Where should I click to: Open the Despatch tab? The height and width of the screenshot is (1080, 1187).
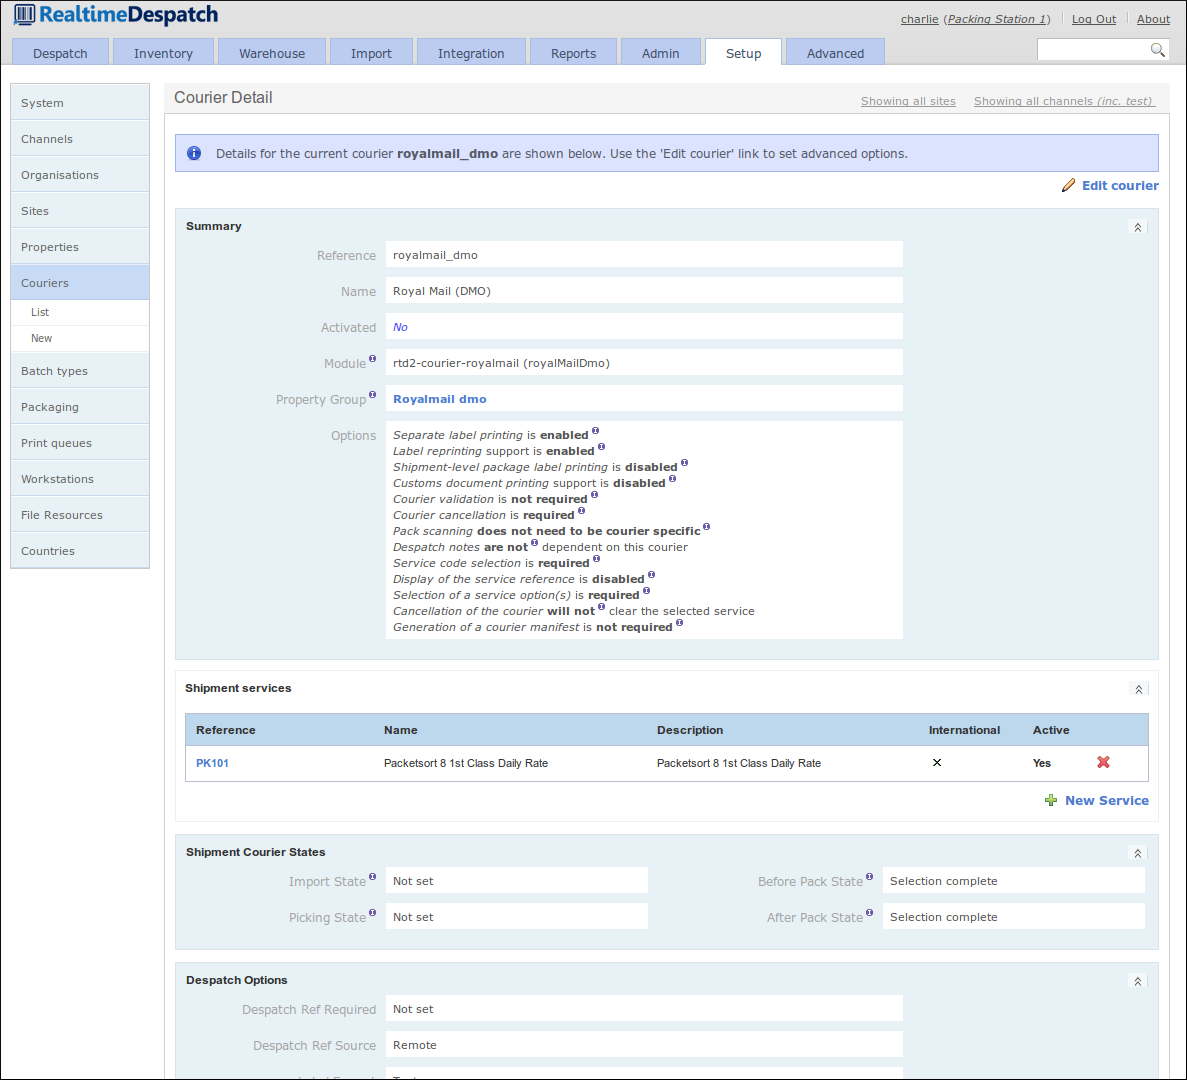61,53
